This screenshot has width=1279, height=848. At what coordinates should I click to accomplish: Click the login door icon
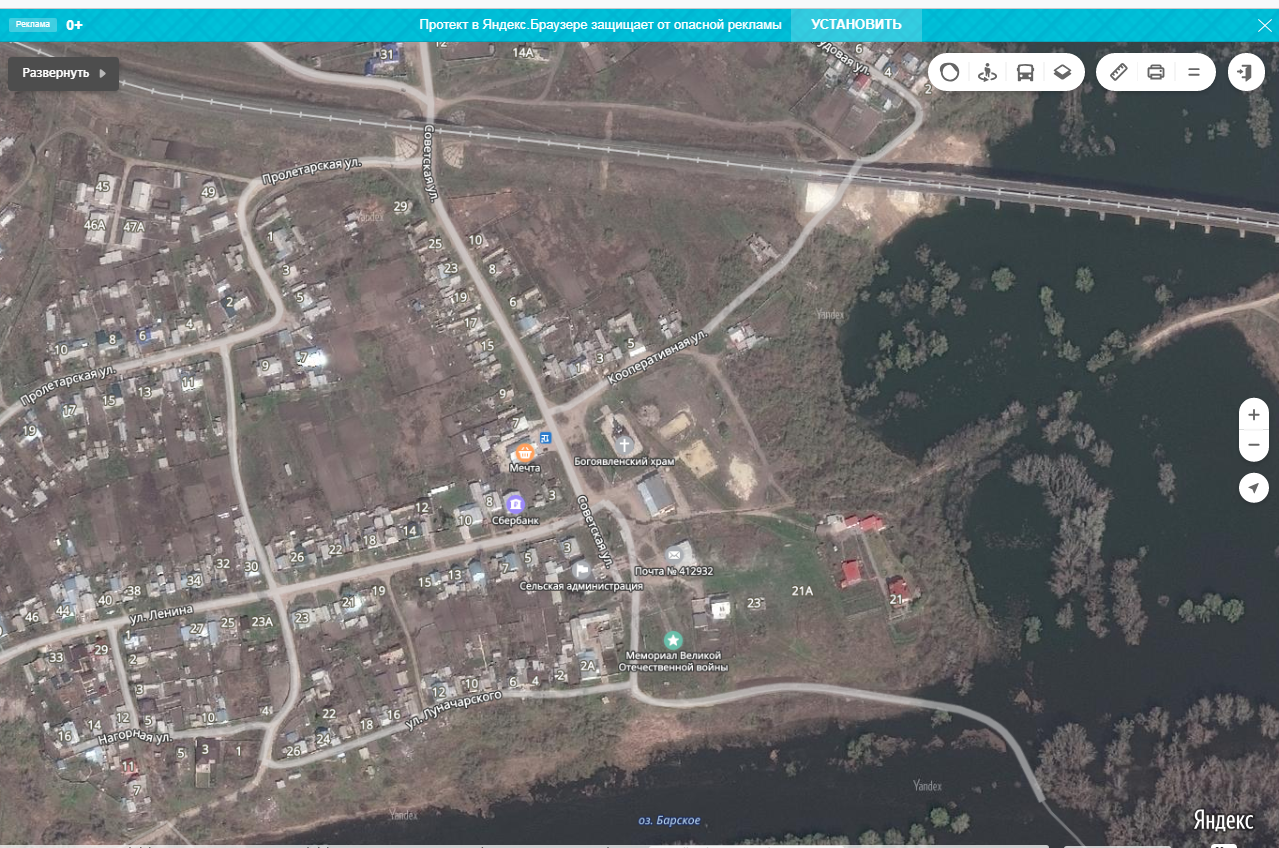[x=1246, y=72]
